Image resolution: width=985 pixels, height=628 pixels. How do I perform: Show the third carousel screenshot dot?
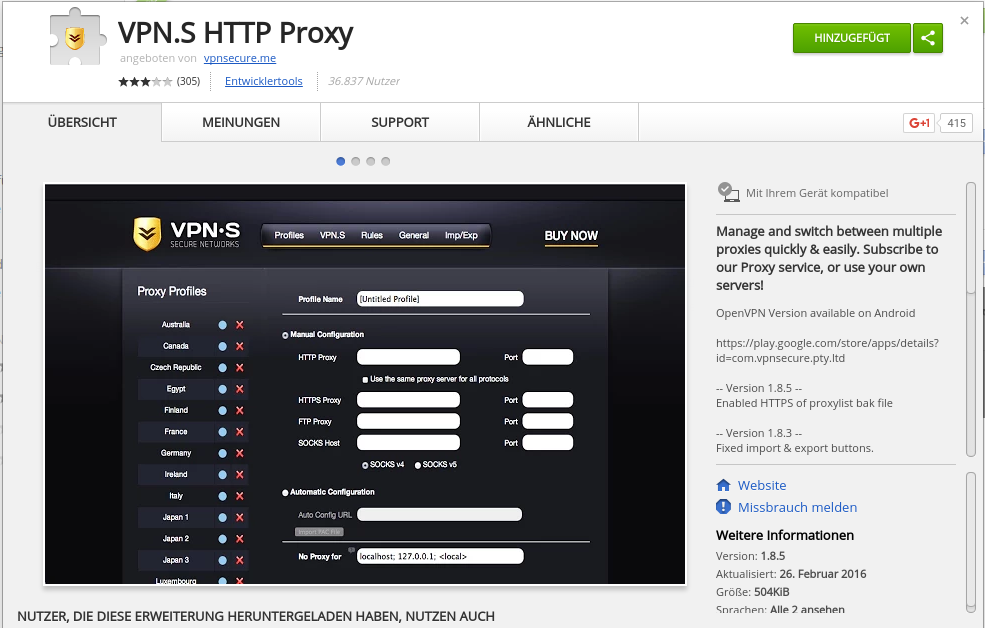371,161
